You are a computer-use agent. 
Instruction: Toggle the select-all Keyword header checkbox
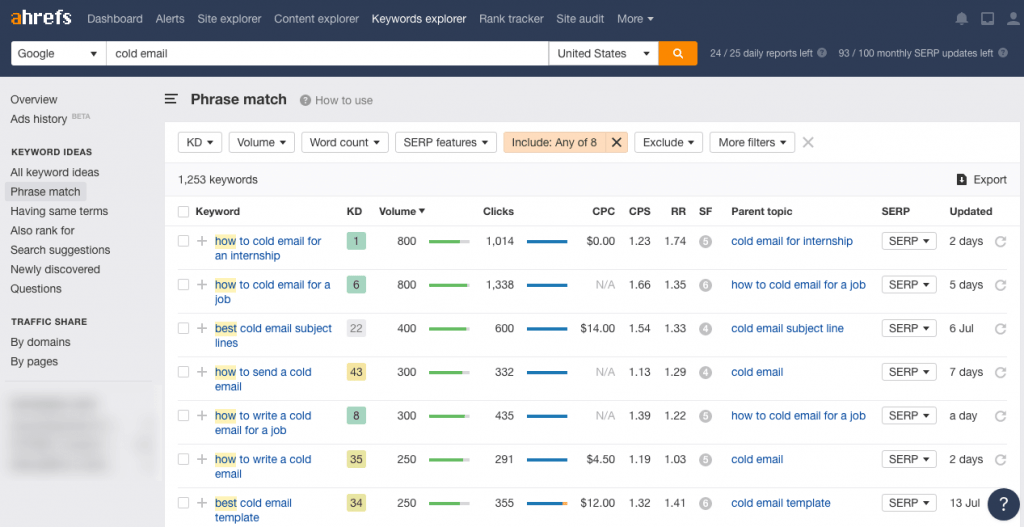coord(183,211)
